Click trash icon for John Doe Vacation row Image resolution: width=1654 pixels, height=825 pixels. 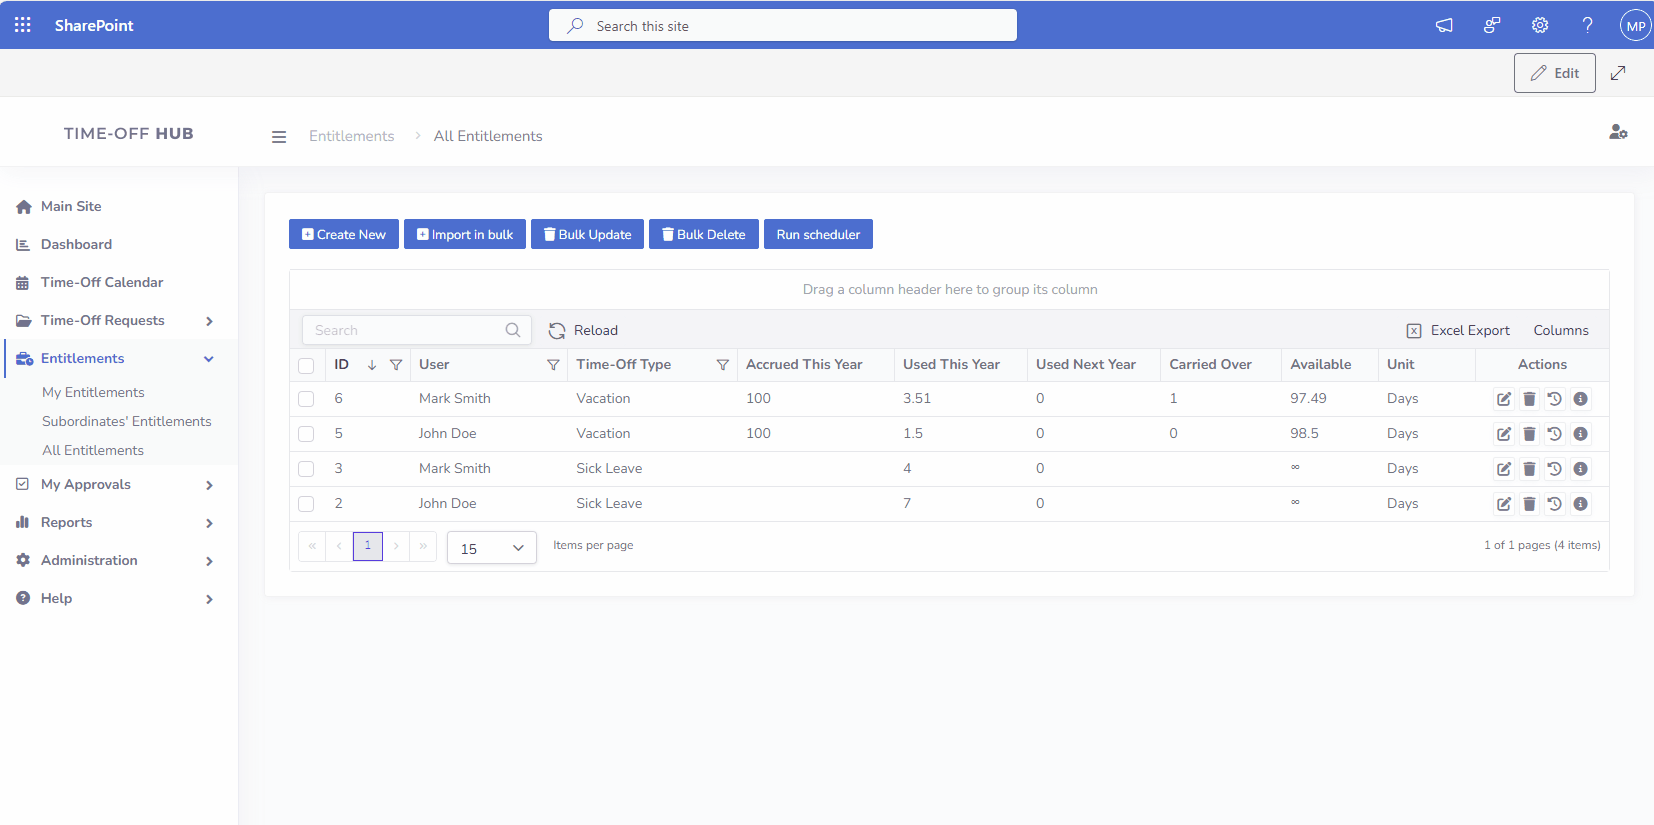[x=1529, y=434]
